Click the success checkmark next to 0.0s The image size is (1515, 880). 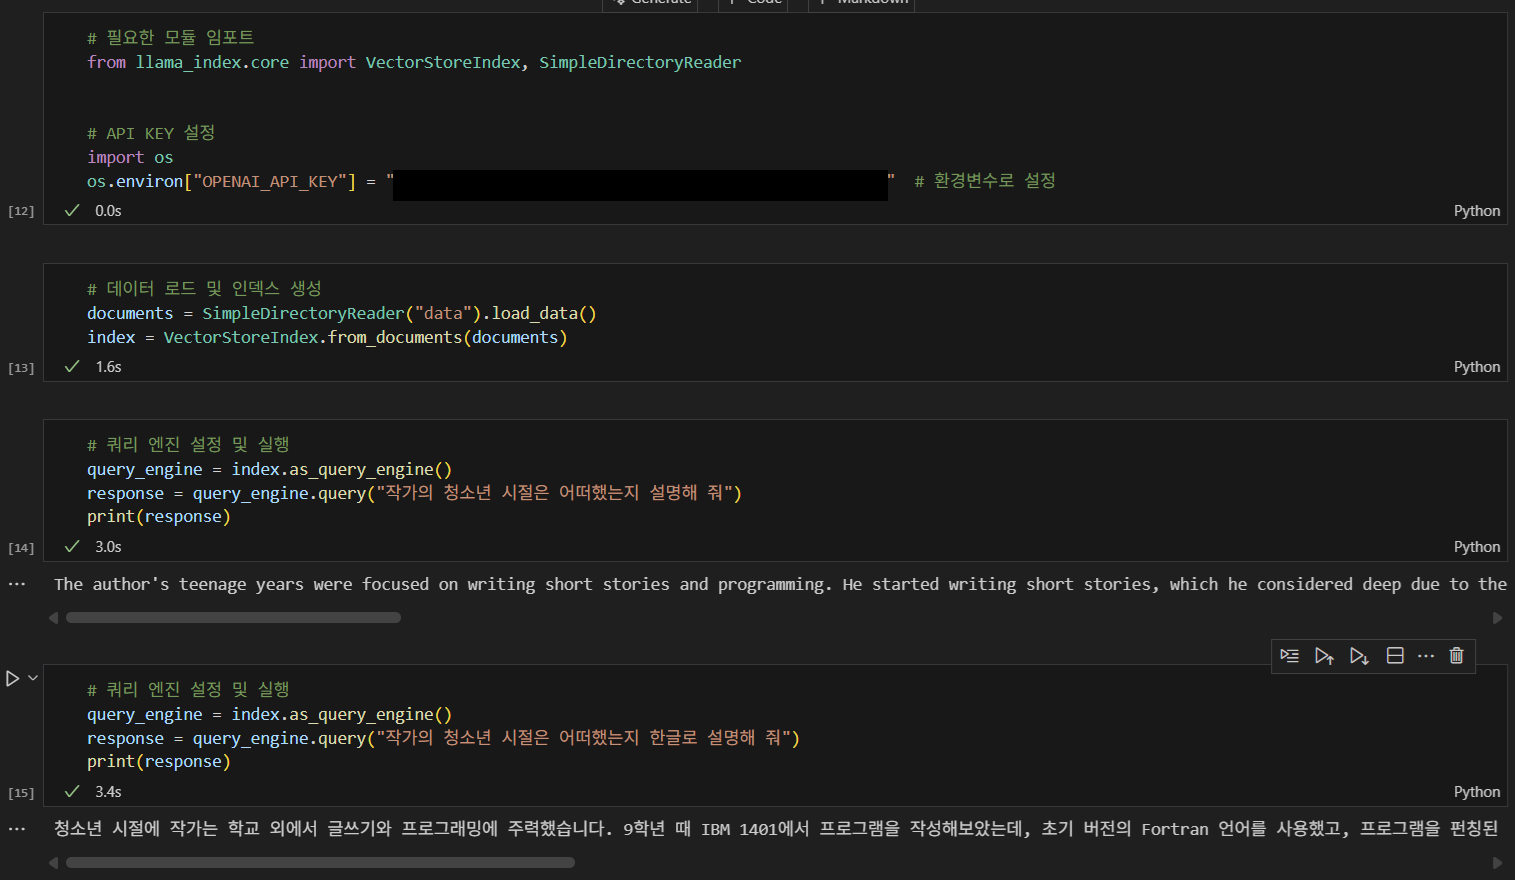tap(72, 210)
